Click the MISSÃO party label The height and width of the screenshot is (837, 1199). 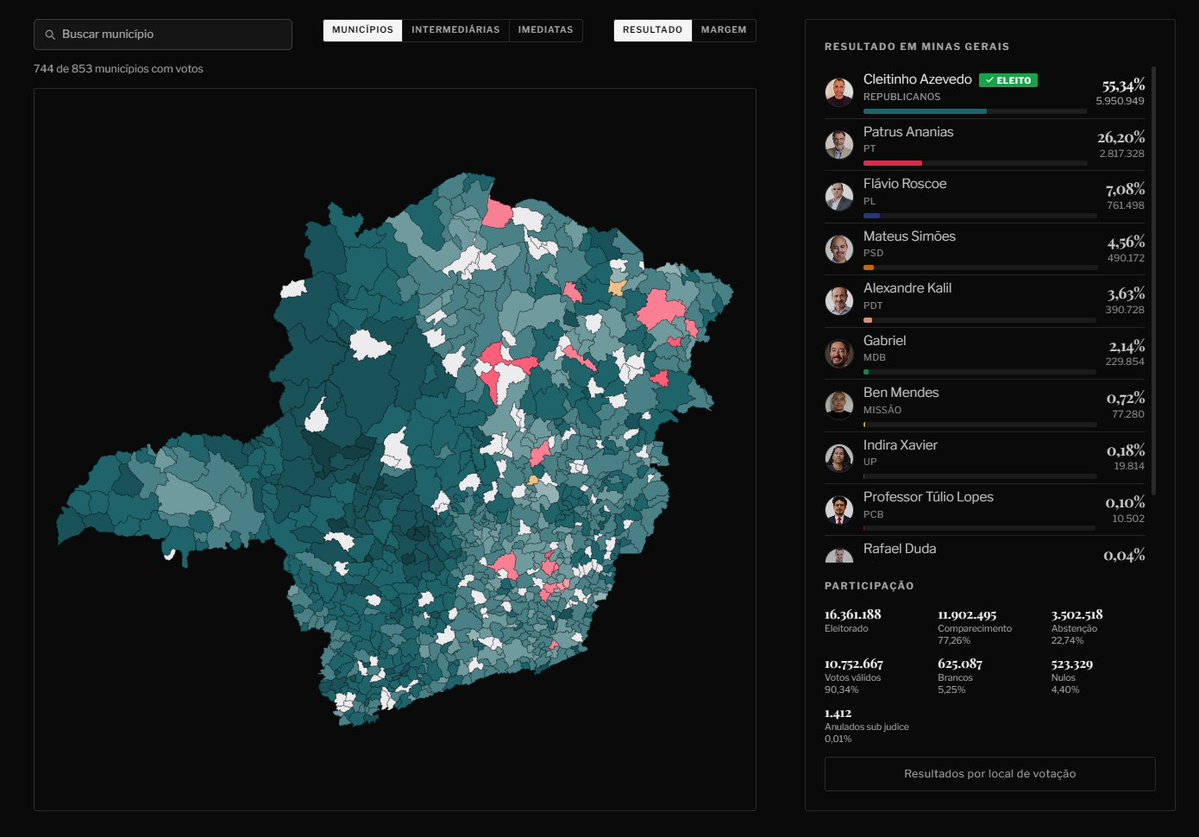point(882,410)
